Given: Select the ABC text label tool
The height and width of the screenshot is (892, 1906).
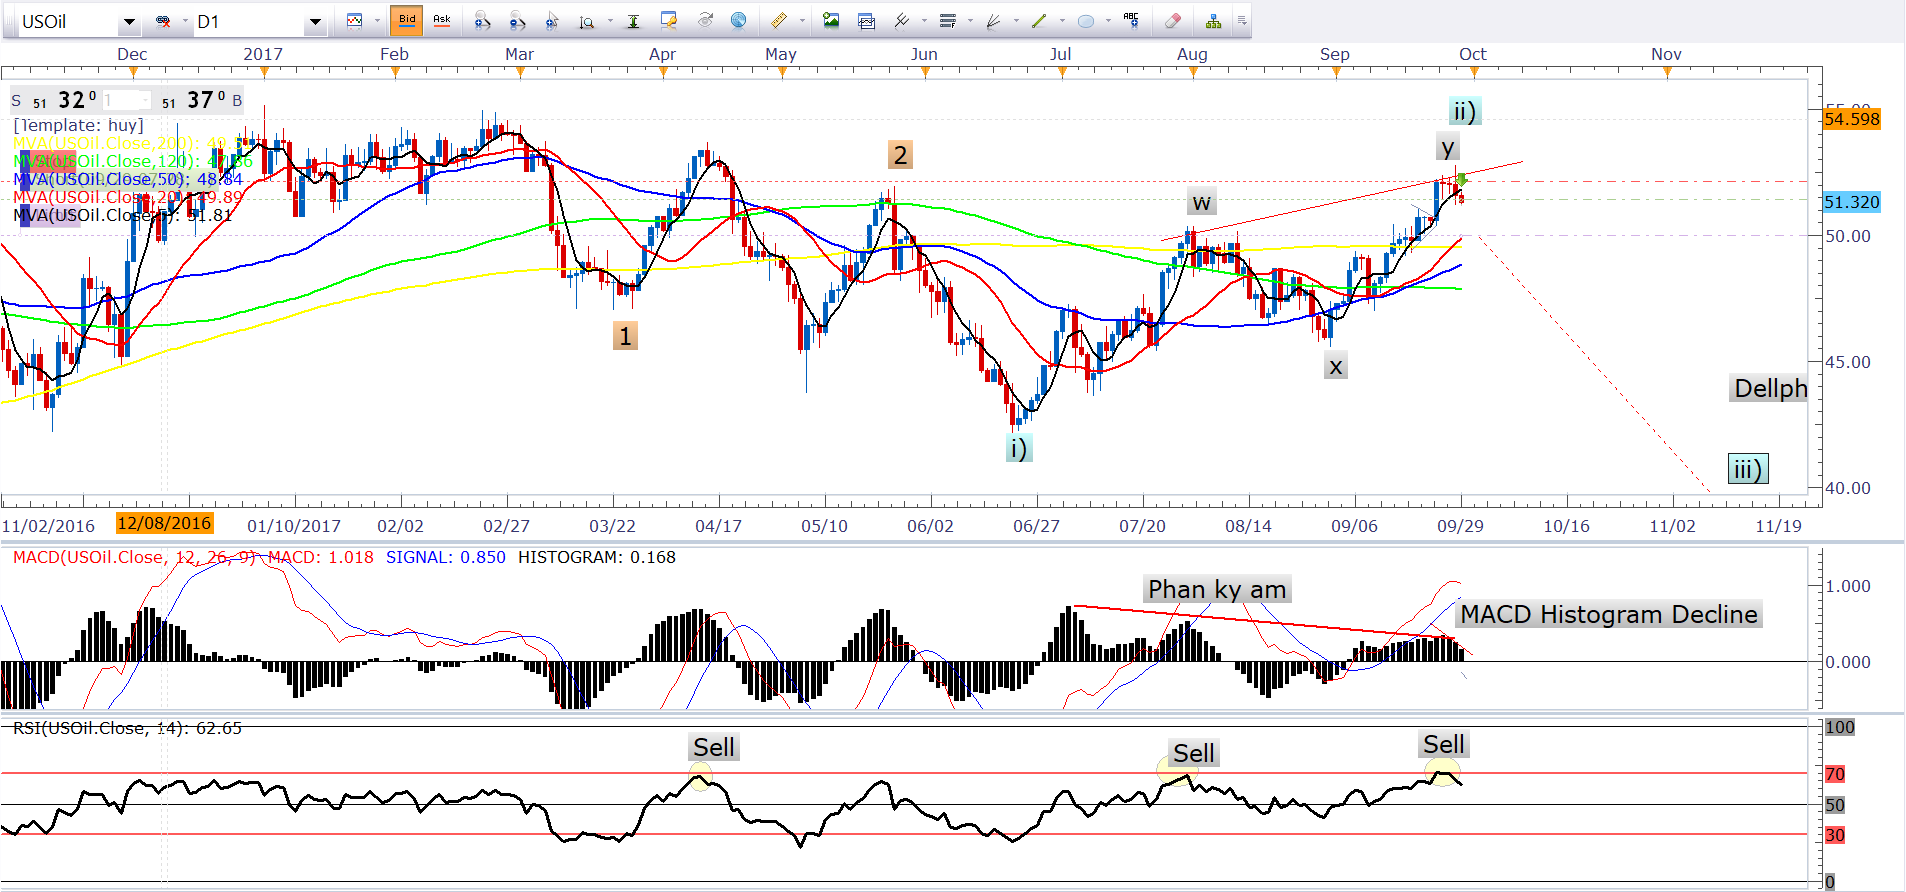Looking at the screenshot, I should 1131,21.
